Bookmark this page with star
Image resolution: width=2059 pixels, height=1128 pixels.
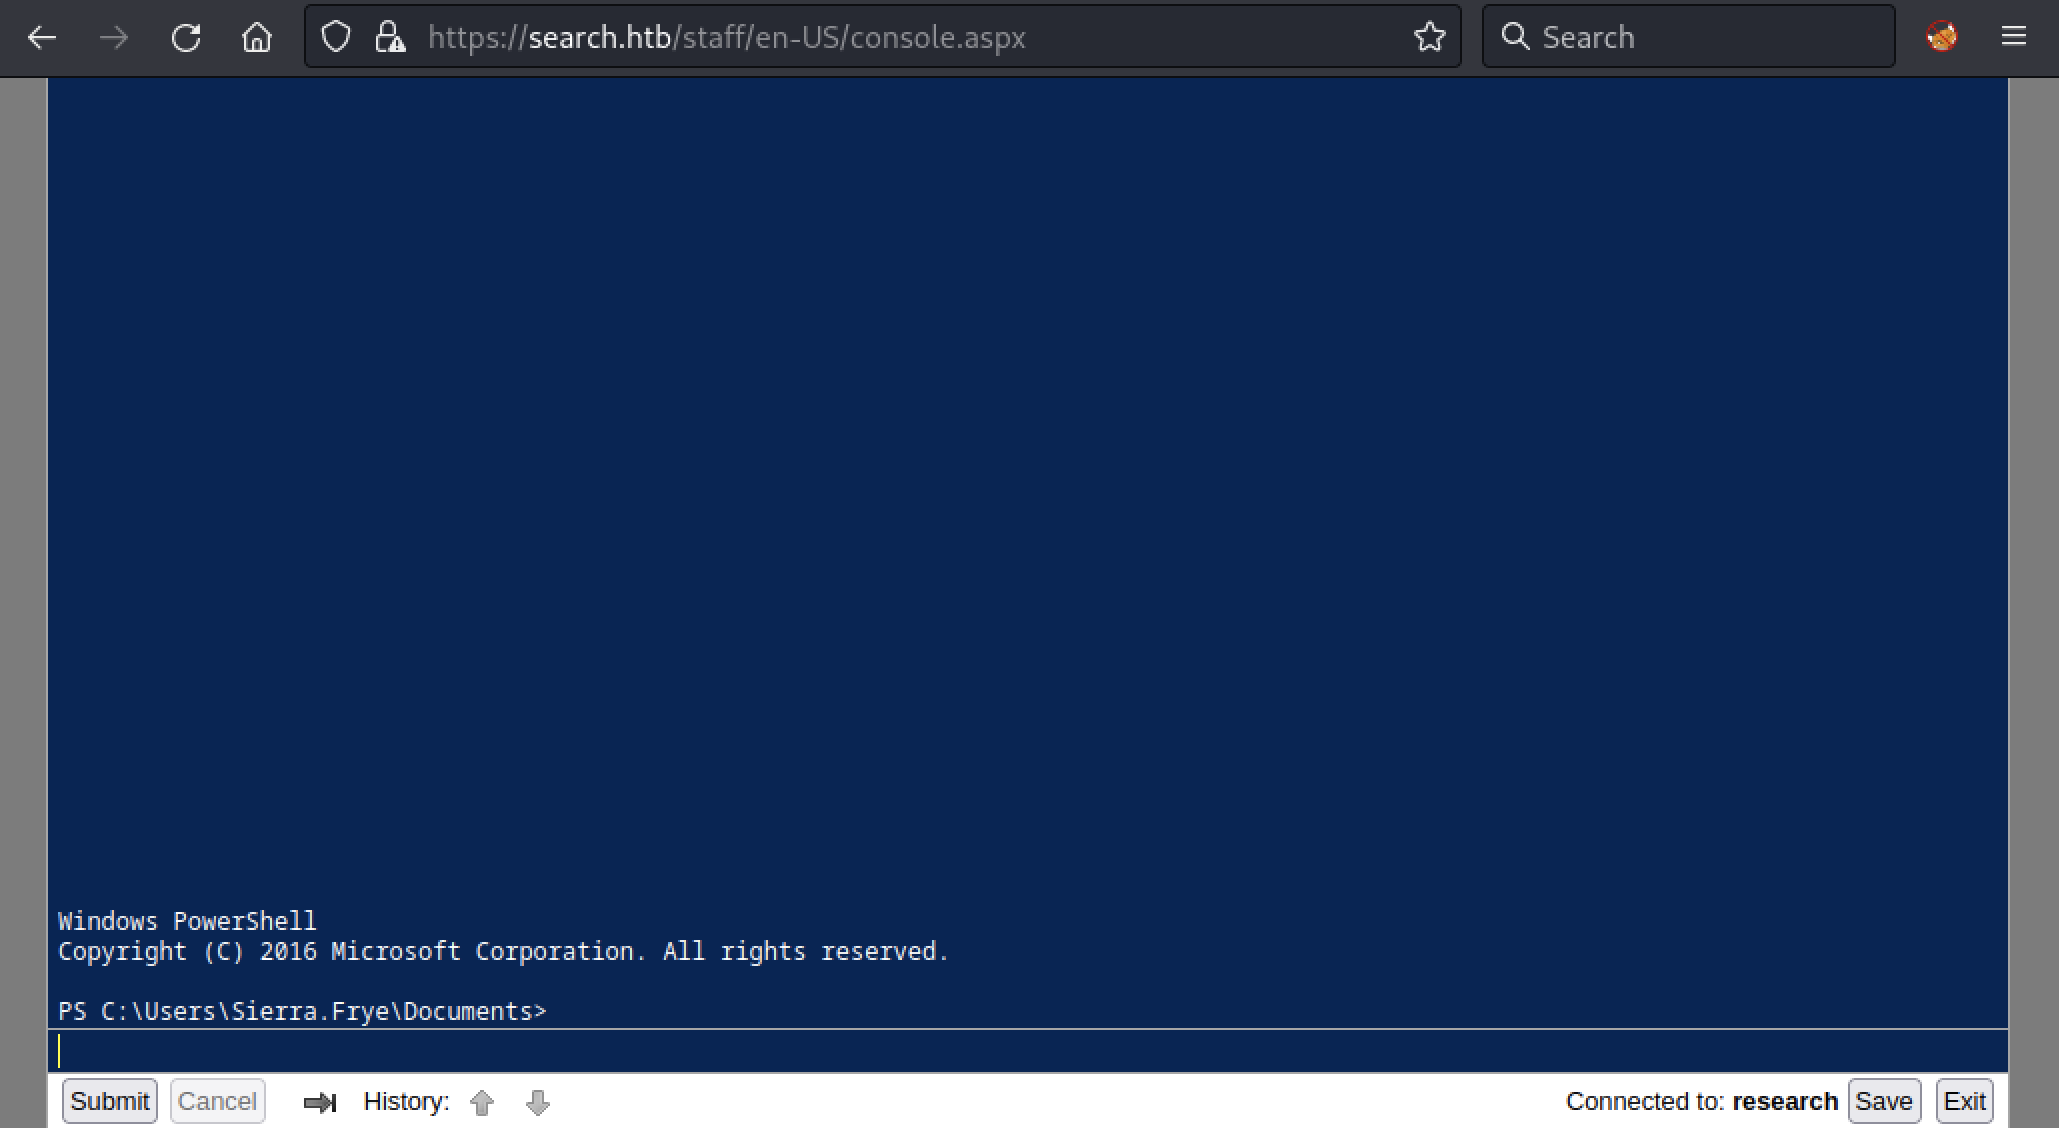click(x=1429, y=38)
